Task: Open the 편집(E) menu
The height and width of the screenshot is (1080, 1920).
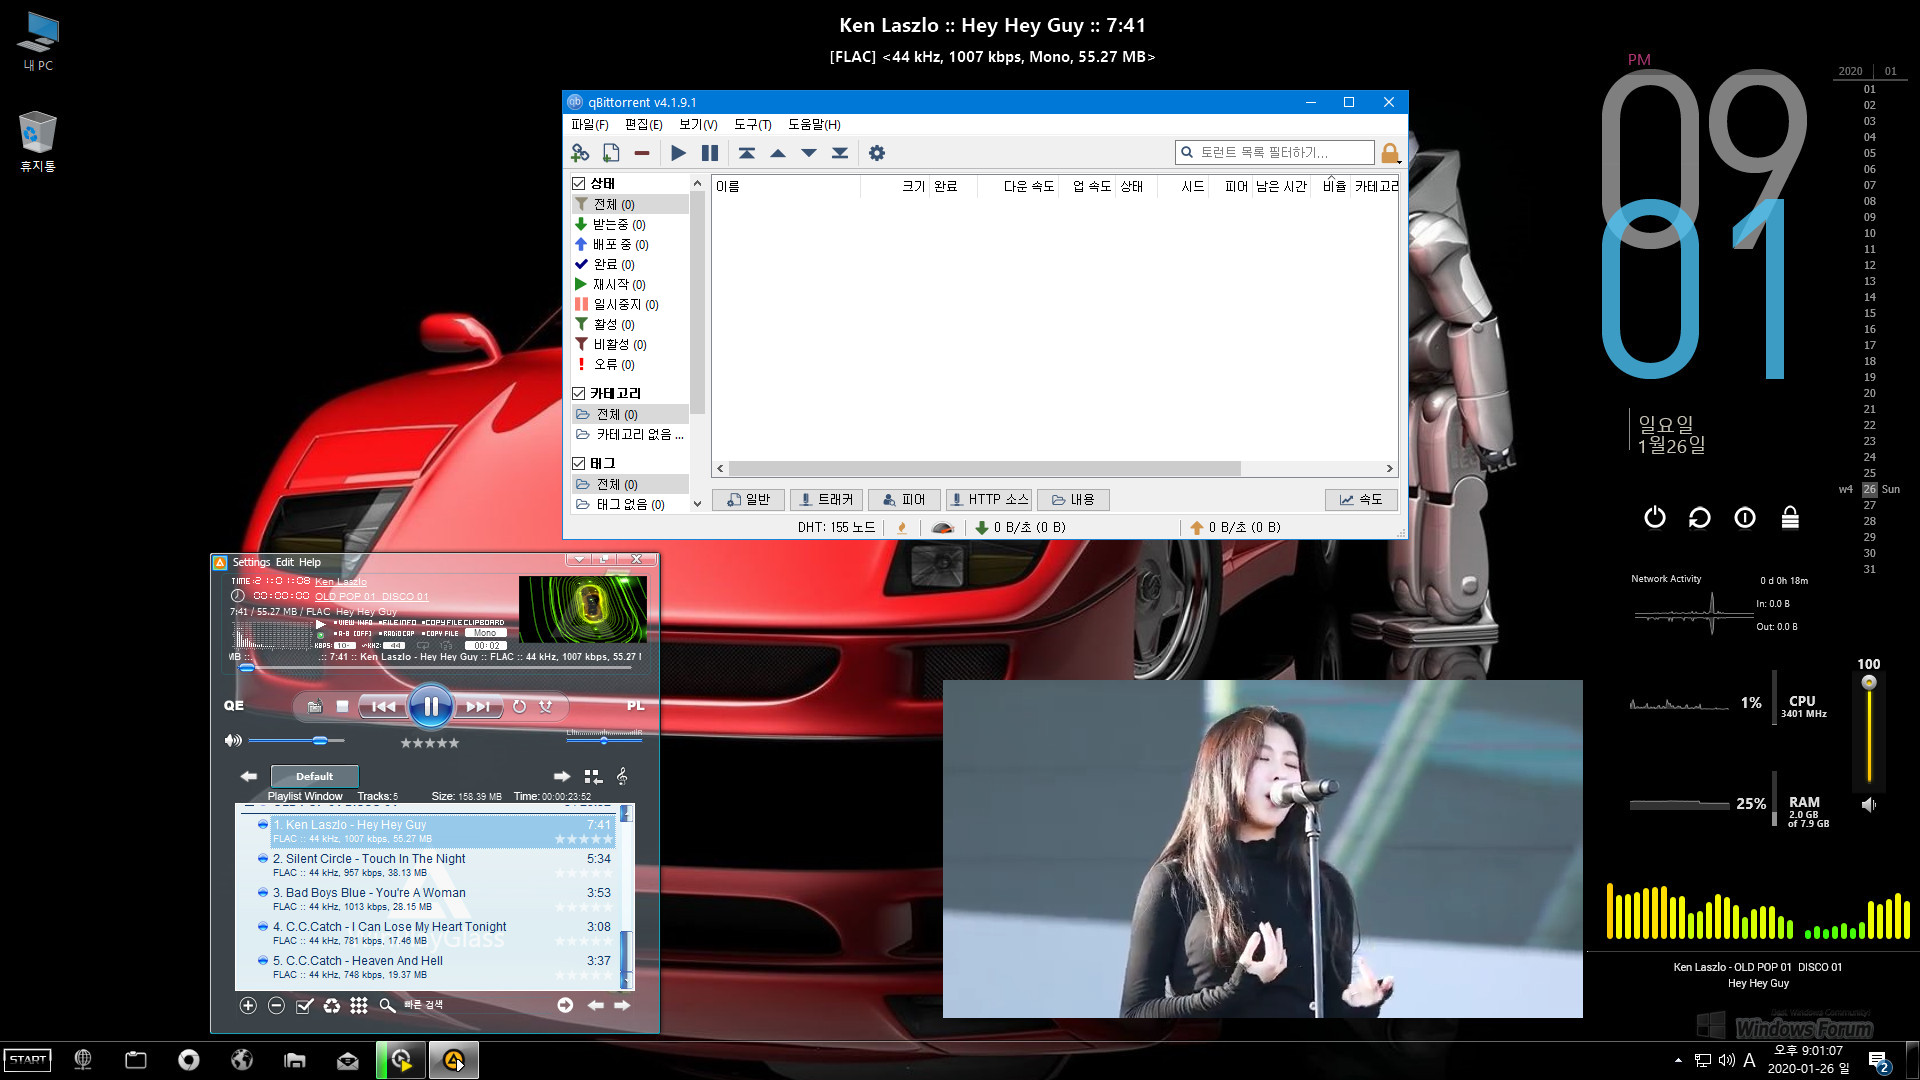Action: [x=643, y=124]
